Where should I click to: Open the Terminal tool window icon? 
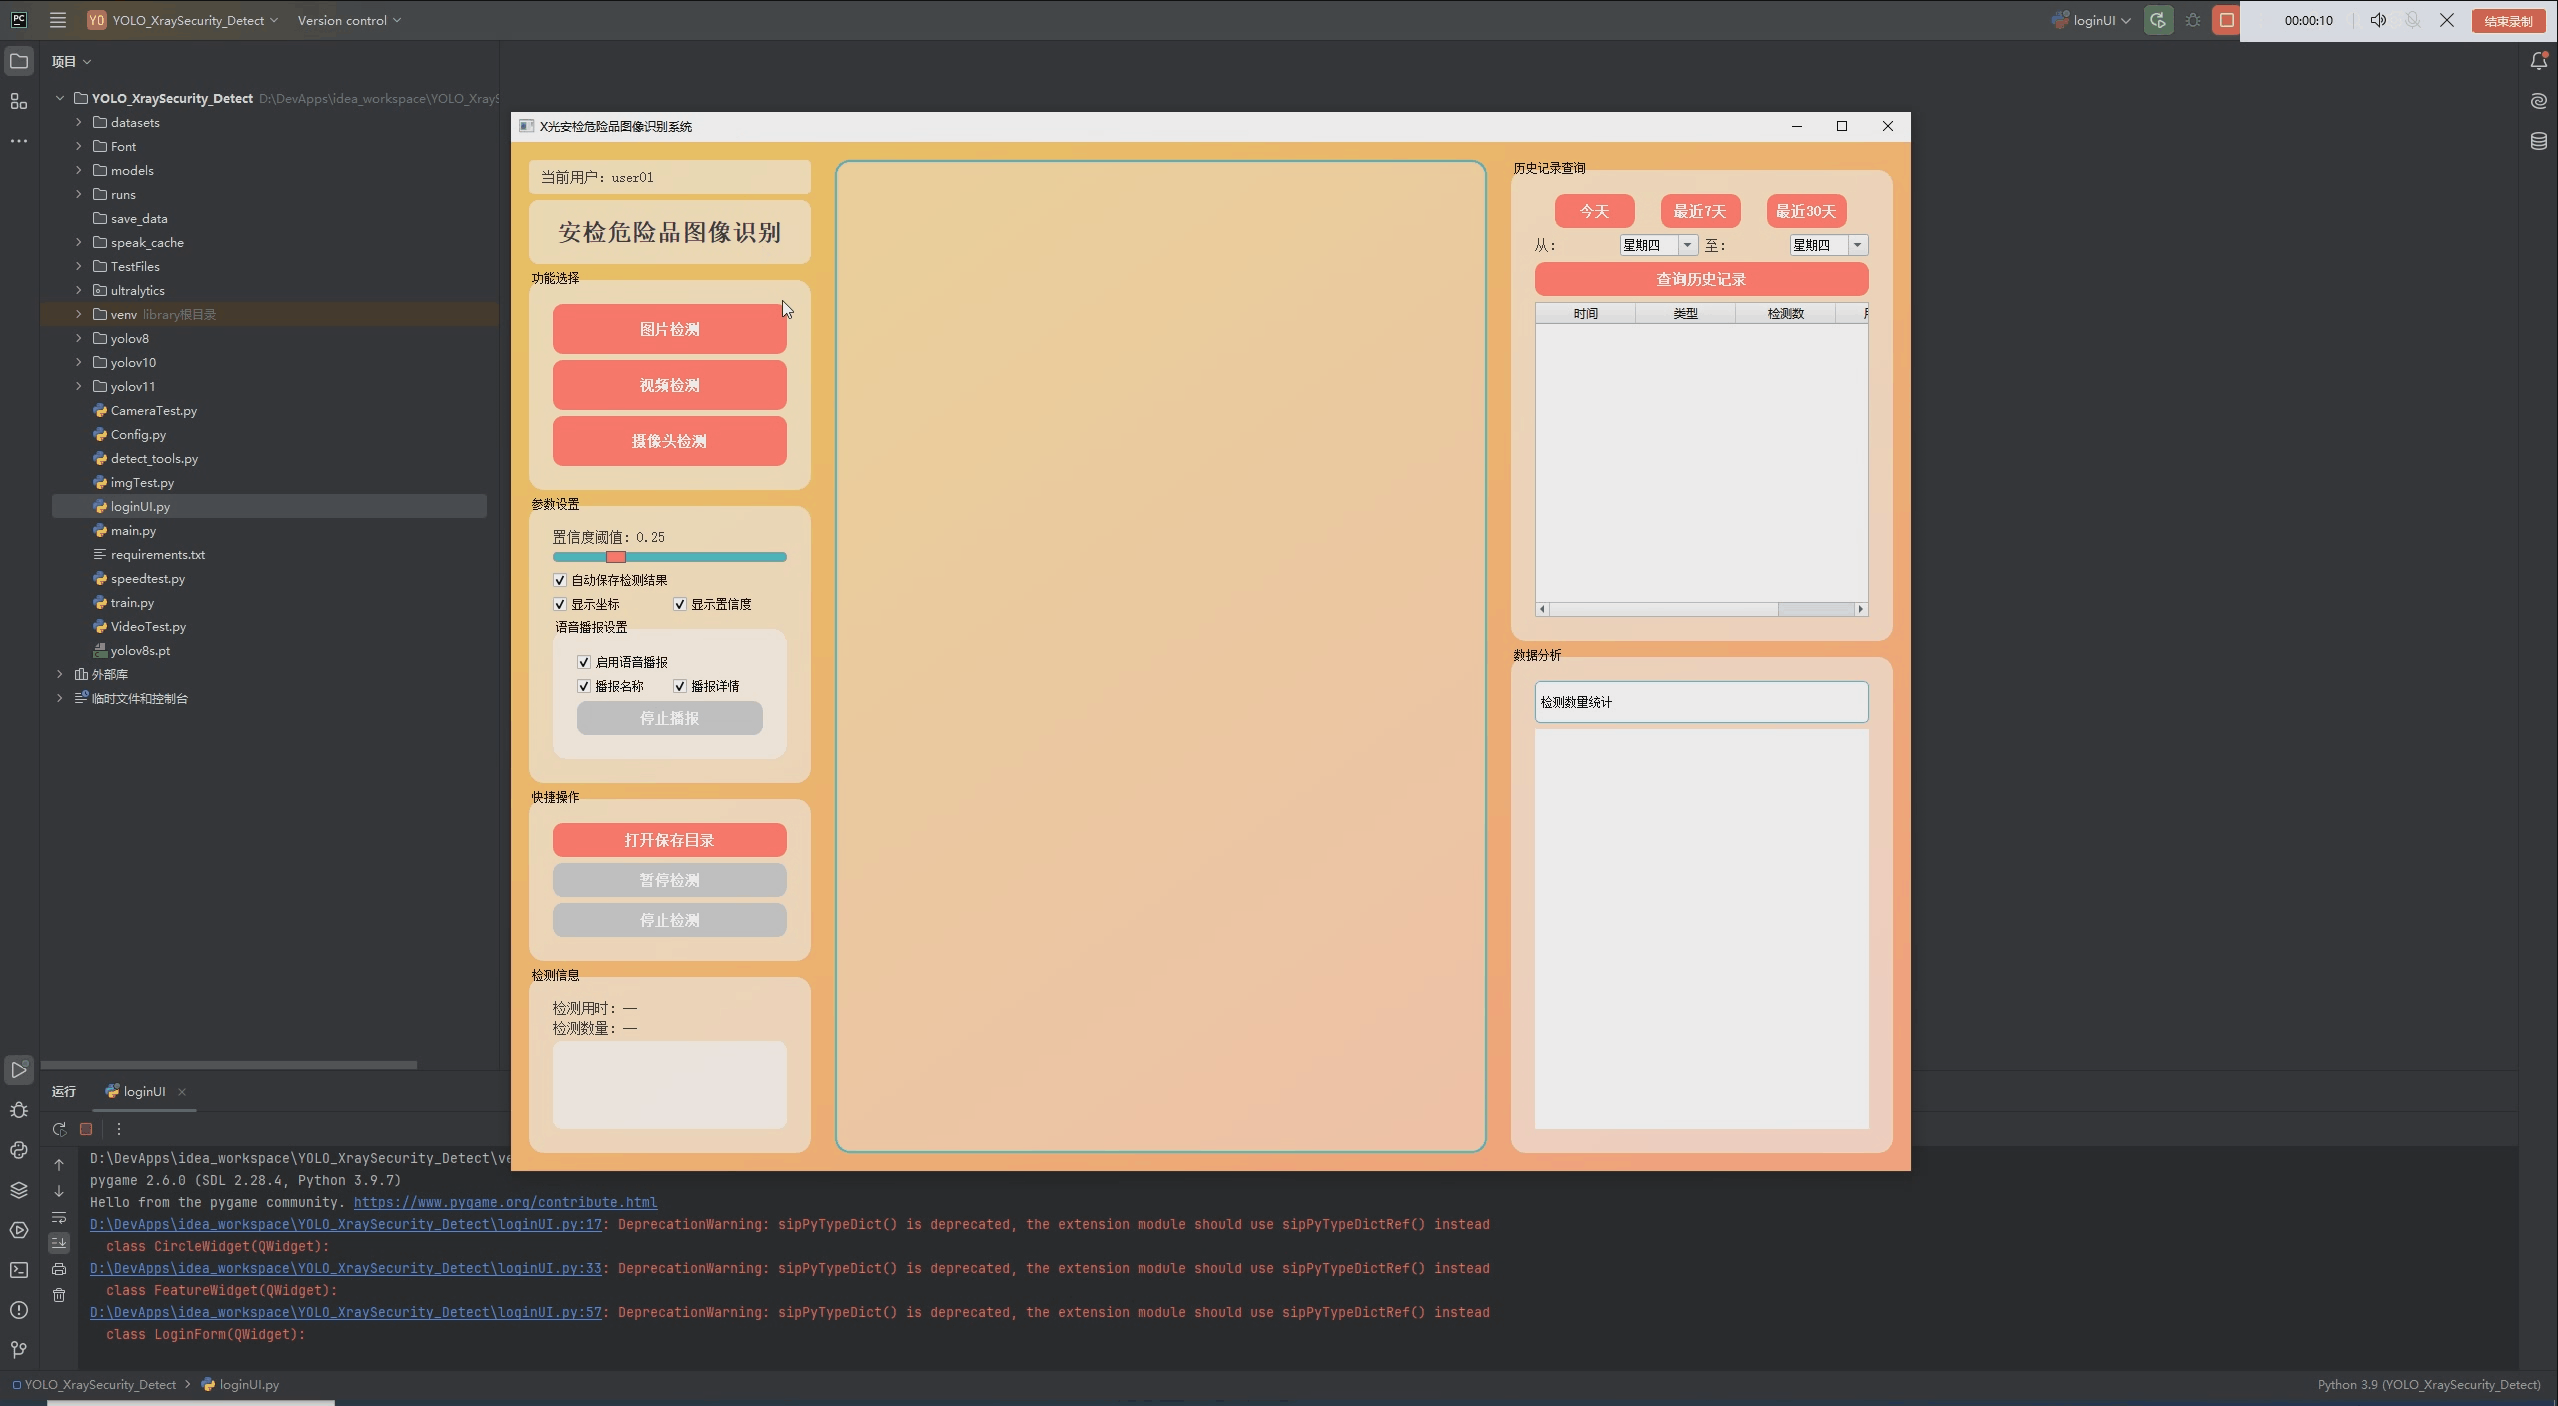point(19,1270)
